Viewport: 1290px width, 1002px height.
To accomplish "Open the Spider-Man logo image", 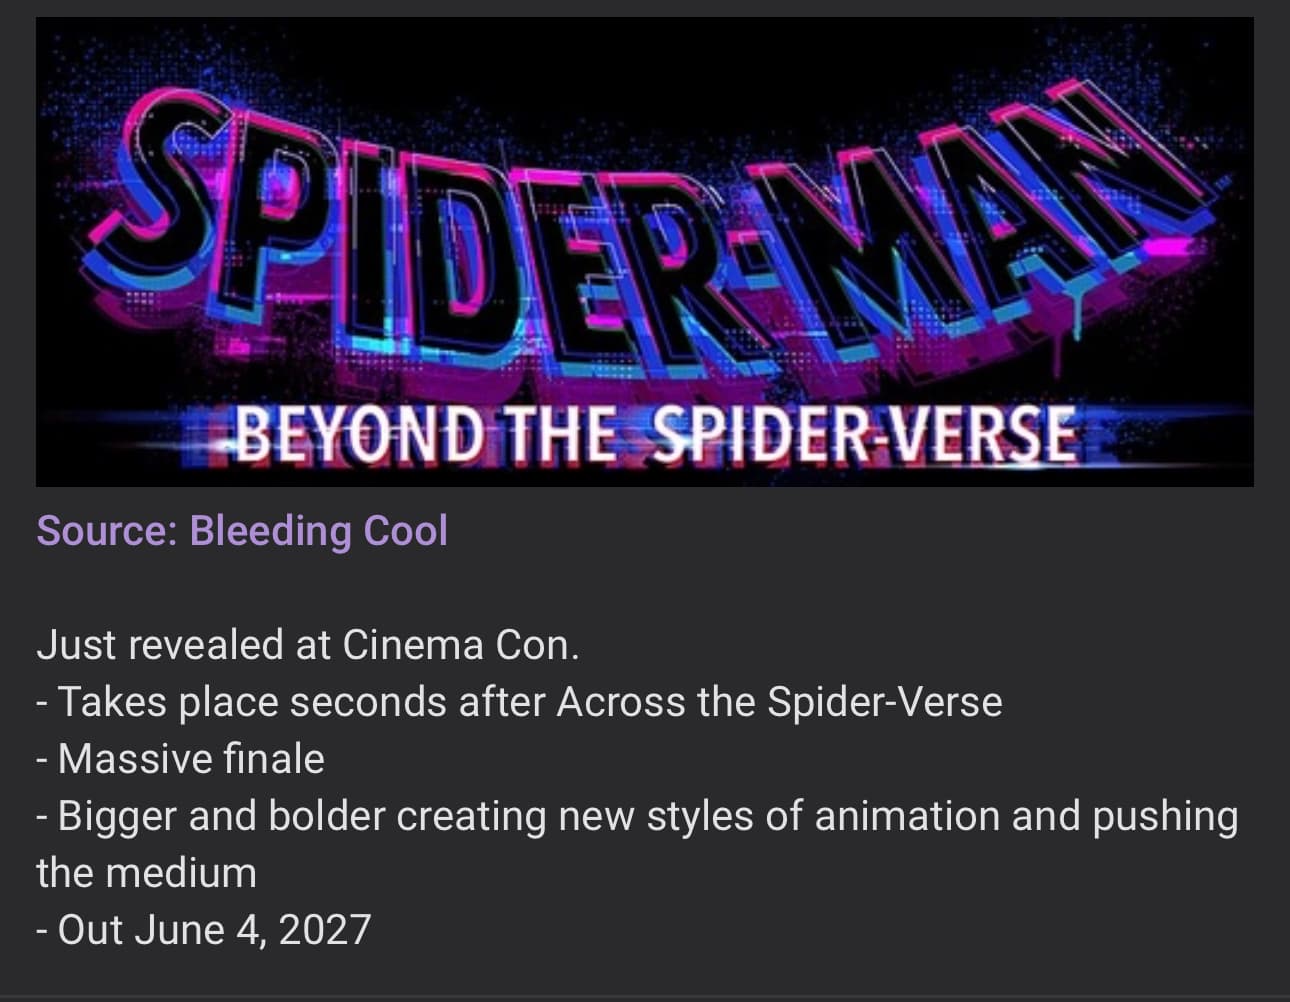I will (x=644, y=252).
